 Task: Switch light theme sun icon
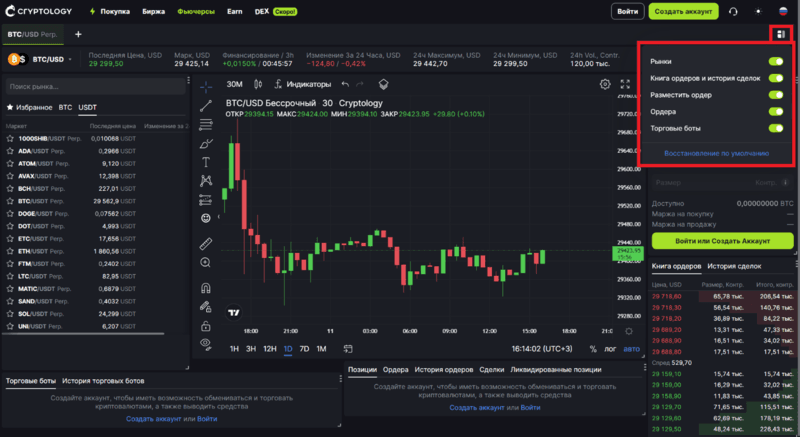[758, 11]
